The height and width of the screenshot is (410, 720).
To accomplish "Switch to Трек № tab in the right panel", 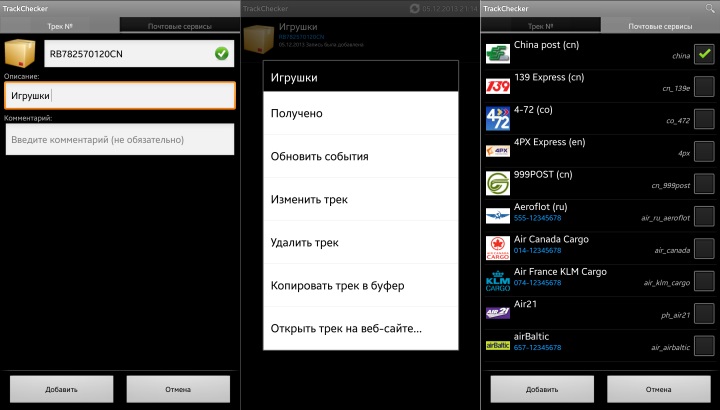I will click(x=540, y=26).
